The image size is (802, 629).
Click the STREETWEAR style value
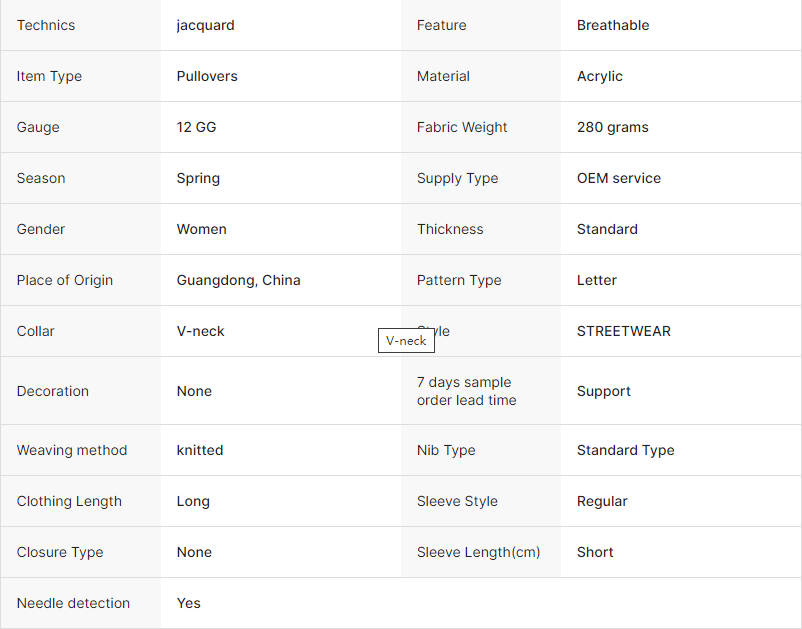click(x=623, y=331)
